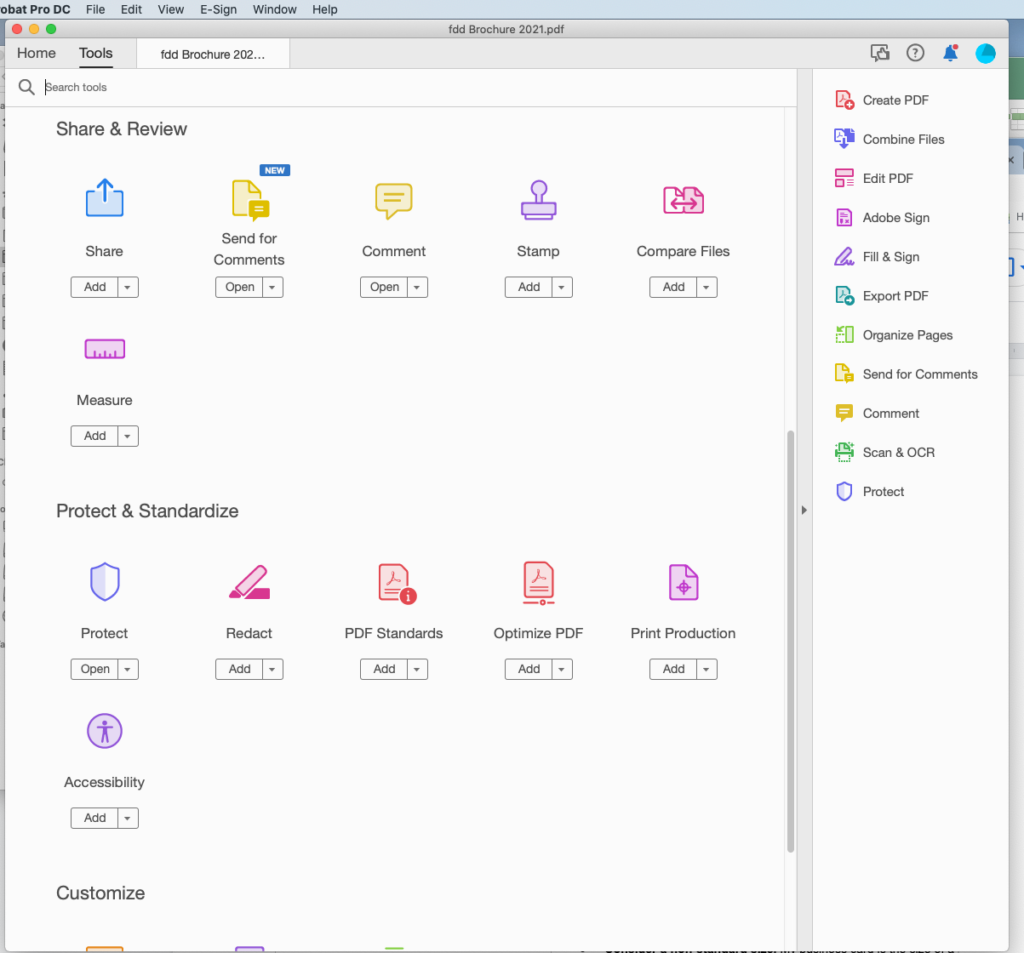Click the Share tool icon
1024x953 pixels.
(104, 198)
